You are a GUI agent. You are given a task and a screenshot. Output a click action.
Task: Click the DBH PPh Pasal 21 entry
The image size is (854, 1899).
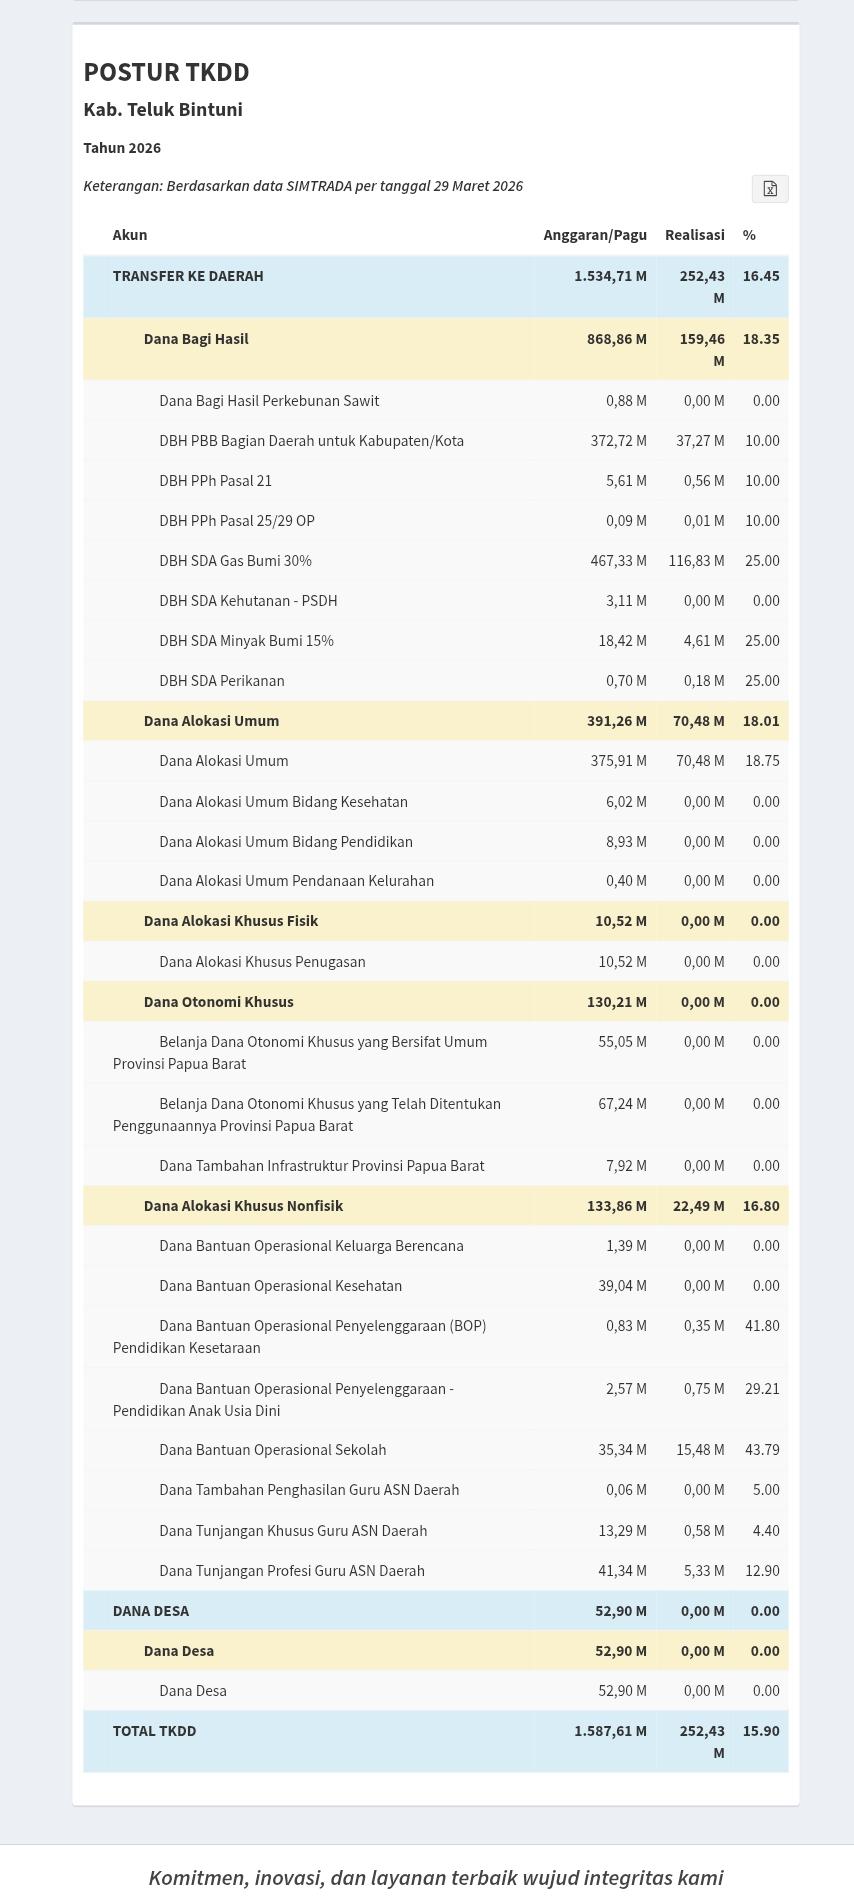(215, 481)
